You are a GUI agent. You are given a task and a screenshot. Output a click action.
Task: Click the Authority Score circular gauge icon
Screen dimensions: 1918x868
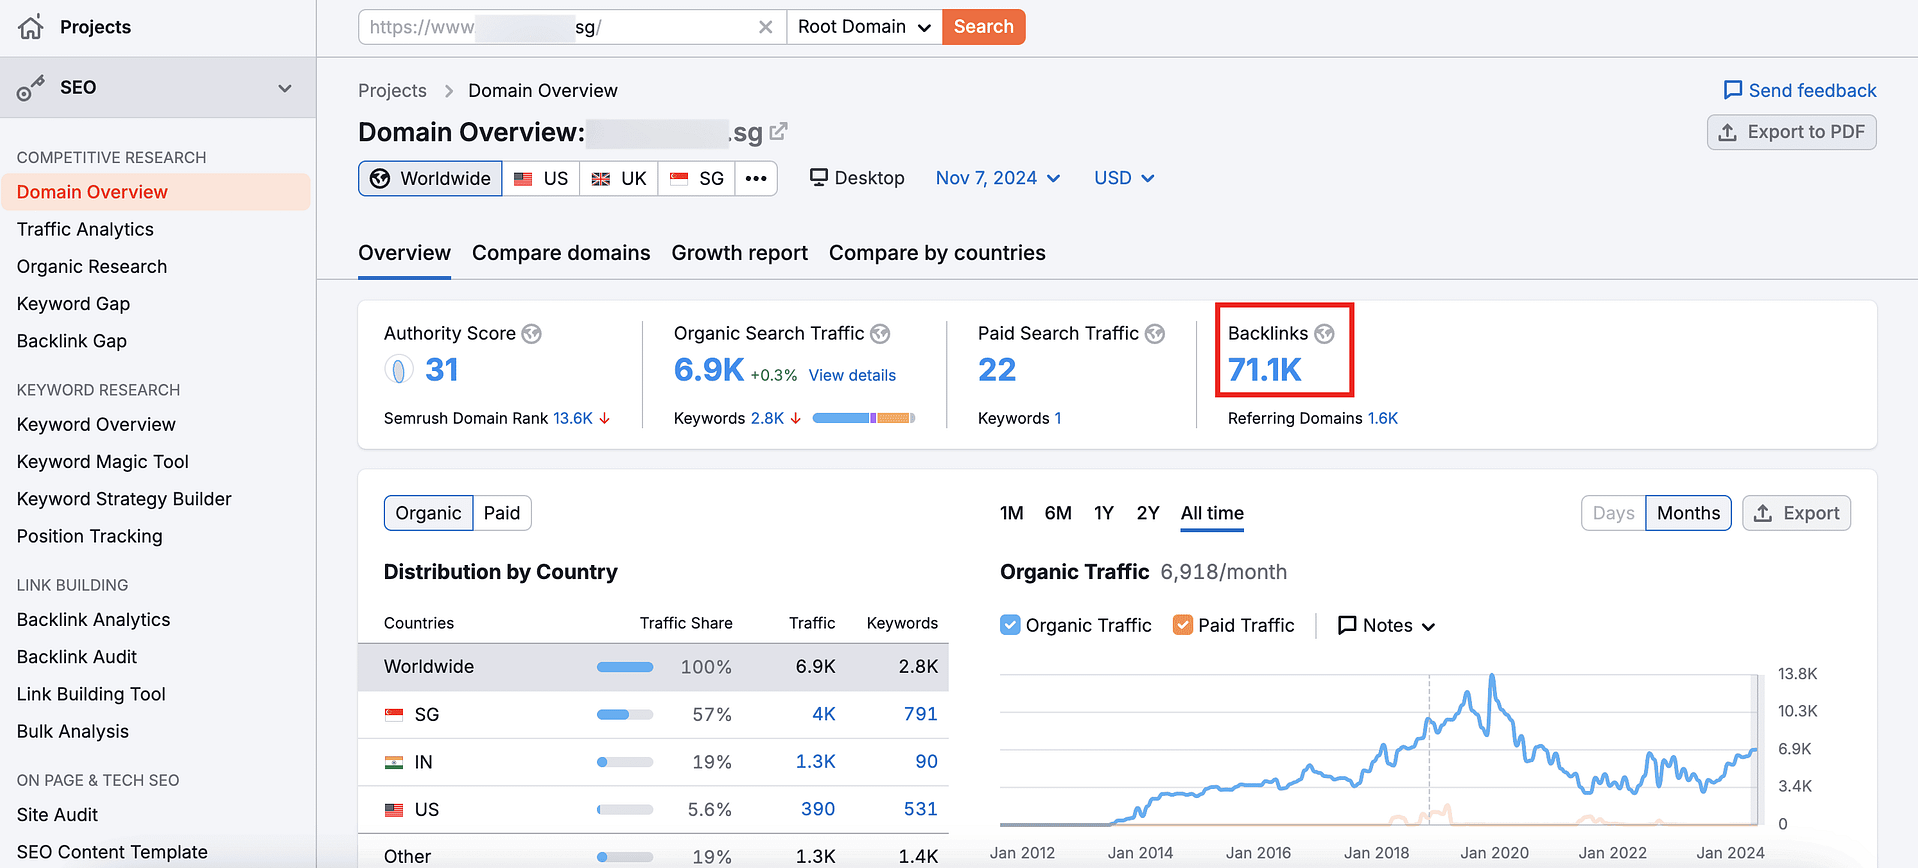point(398,370)
